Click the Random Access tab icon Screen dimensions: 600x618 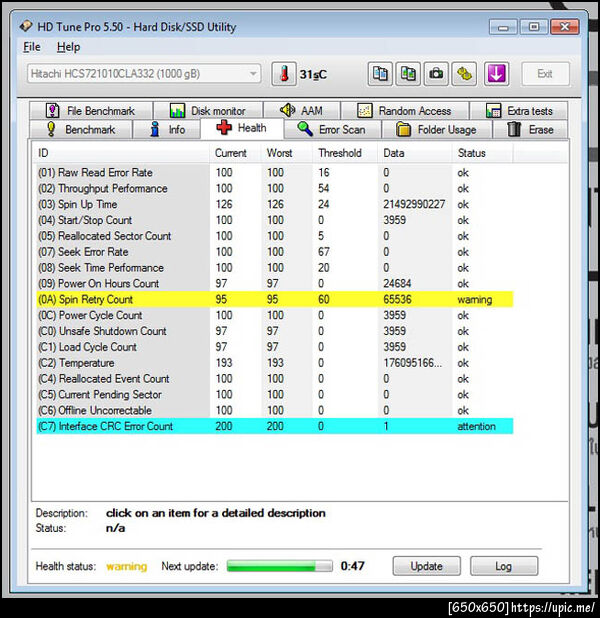pyautogui.click(x=365, y=111)
